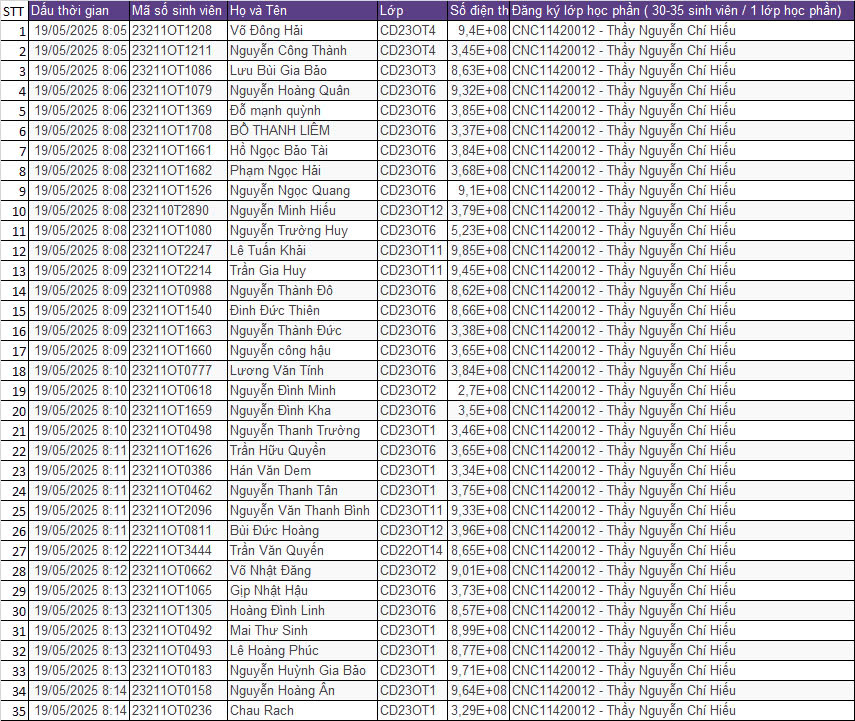Click the name cell 'Nguyễn Thành Đô'
The image size is (855, 721).
[302, 291]
